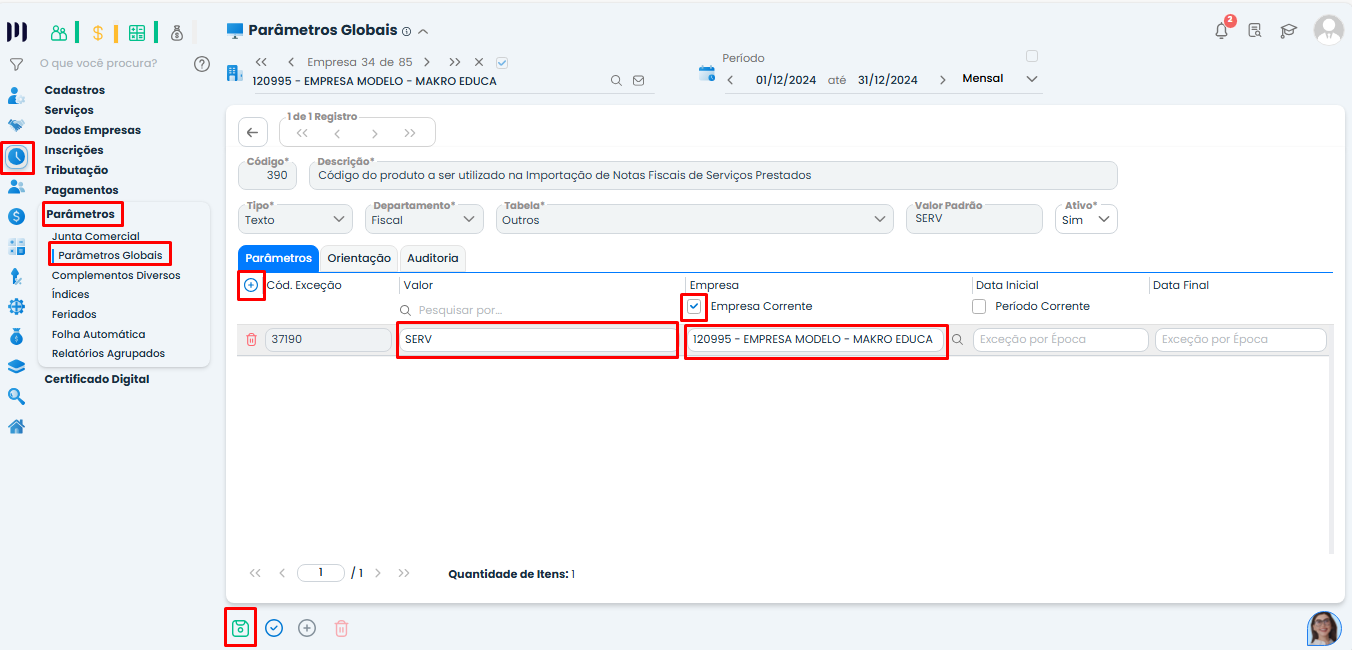
Task: Click the people module icon in top bar
Action: (59, 32)
